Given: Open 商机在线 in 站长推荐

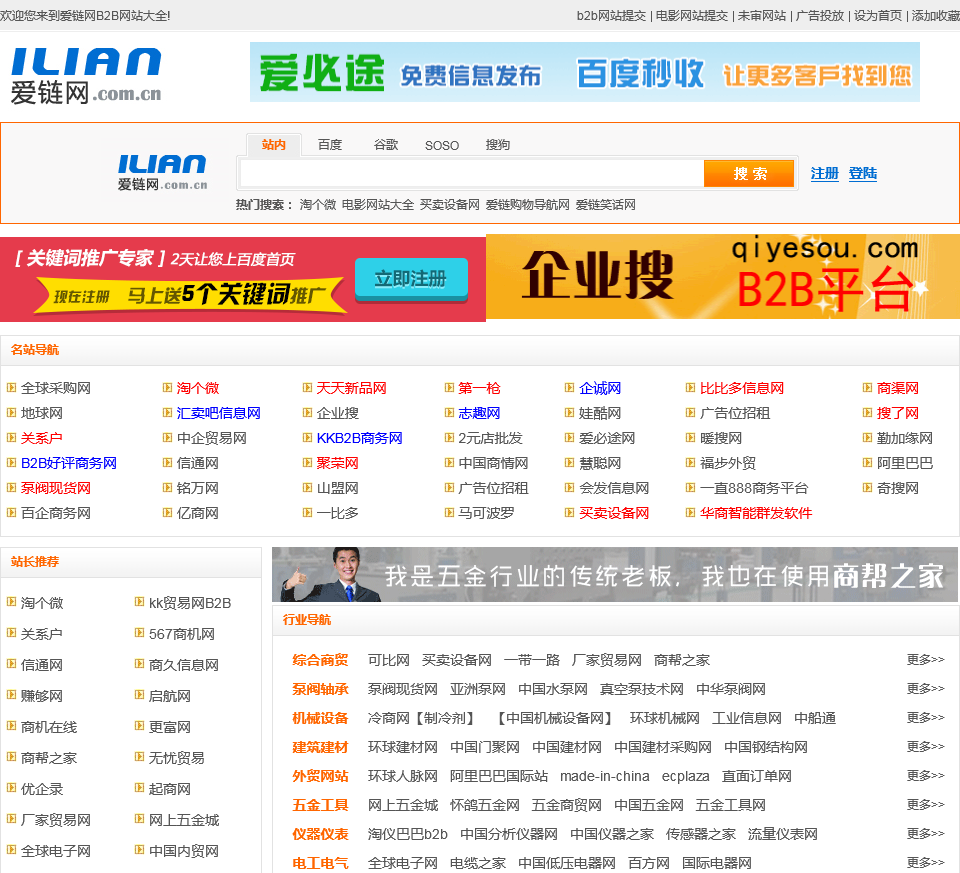Looking at the screenshot, I should (x=49, y=727).
